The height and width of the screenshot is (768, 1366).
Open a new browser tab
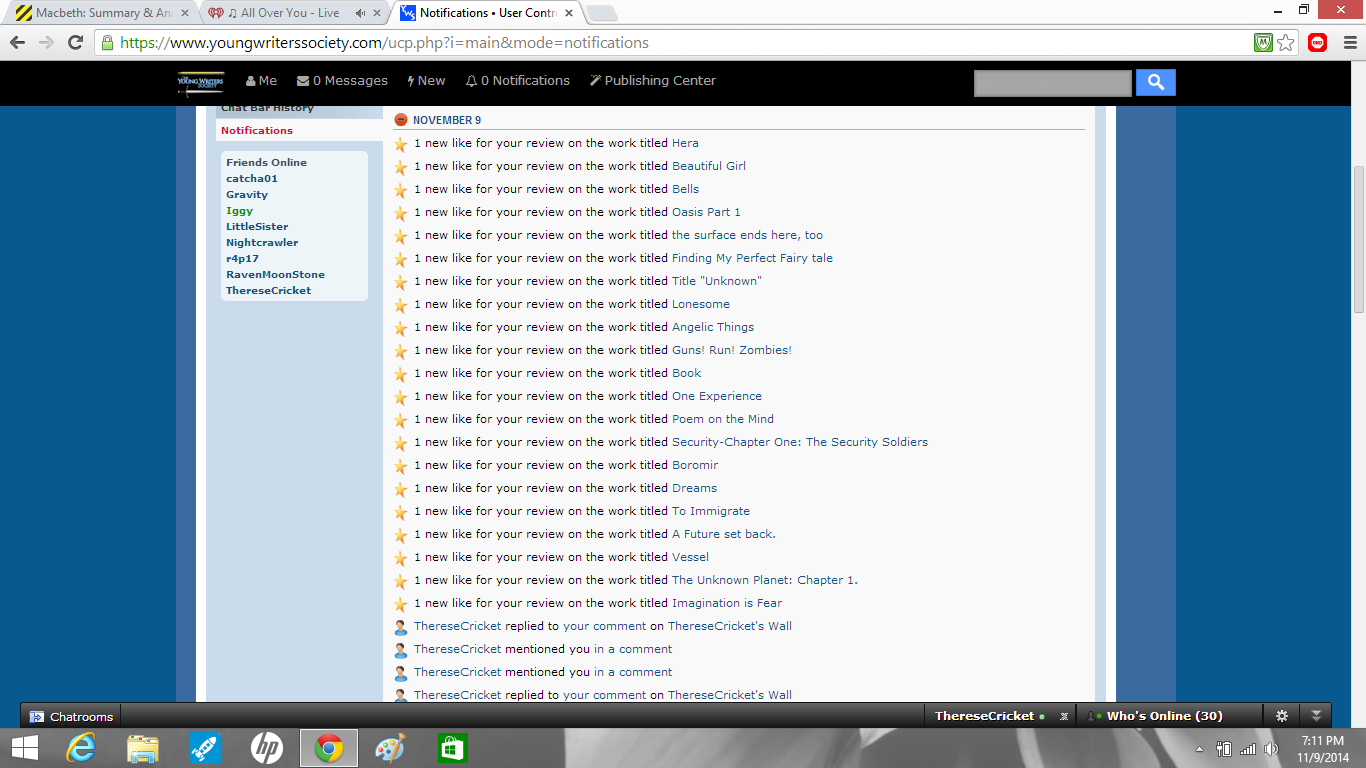coord(601,13)
